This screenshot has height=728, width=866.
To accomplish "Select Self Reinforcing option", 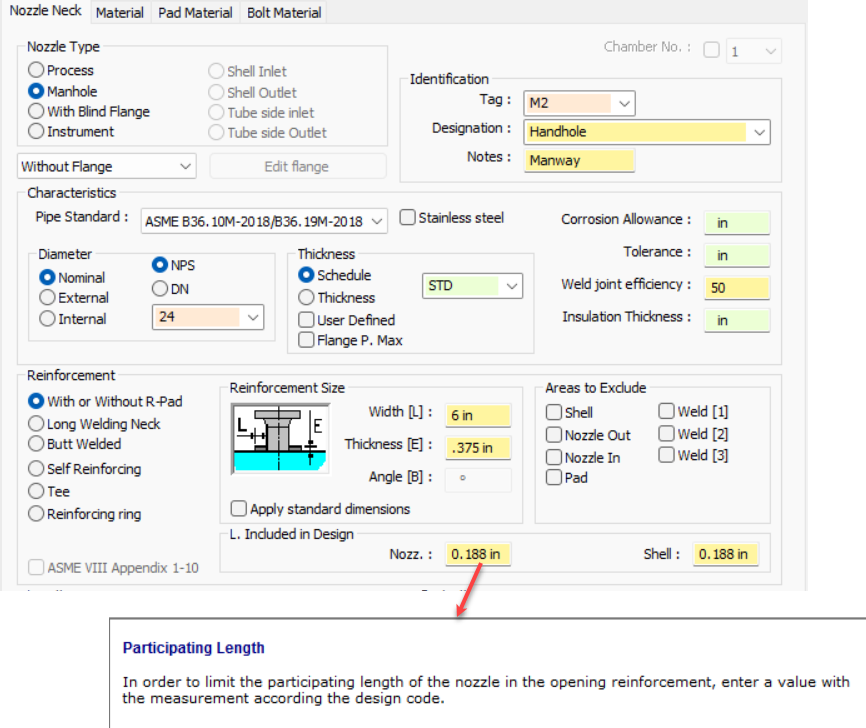I will (x=85, y=469).
